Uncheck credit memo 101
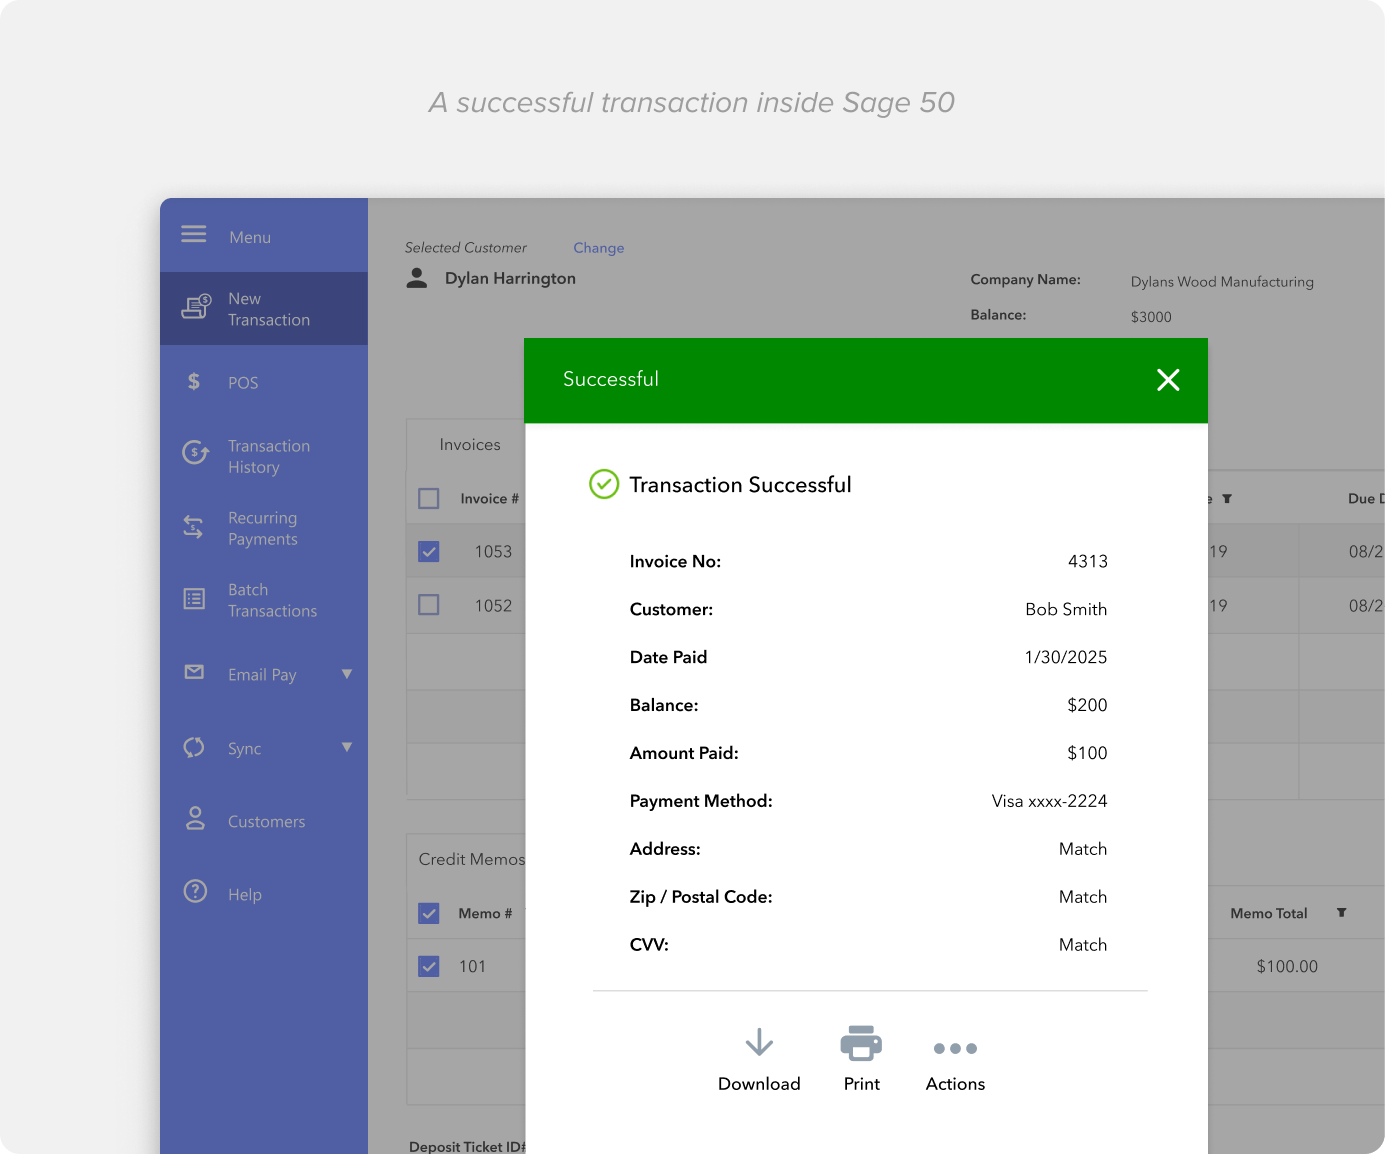 (428, 966)
